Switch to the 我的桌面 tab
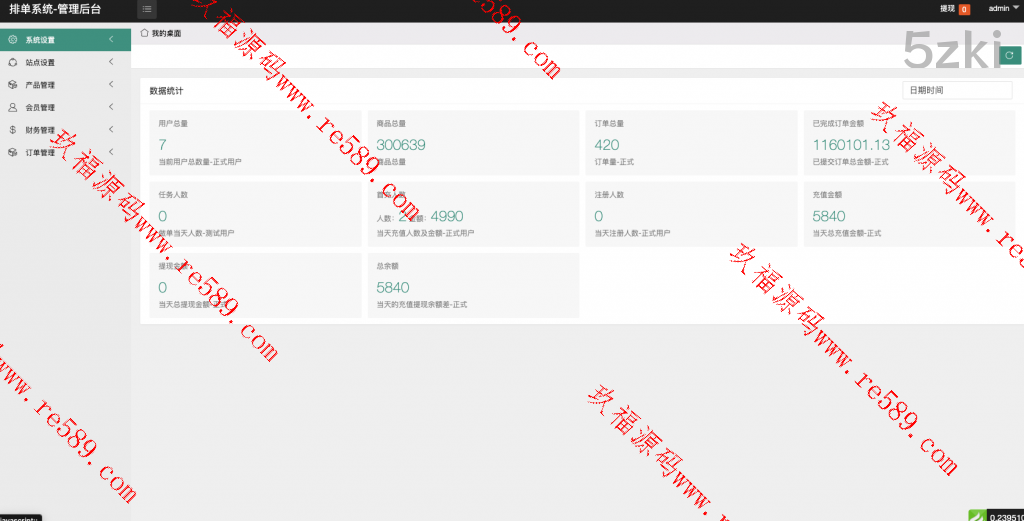Viewport: 1024px width, 521px height. pos(166,33)
